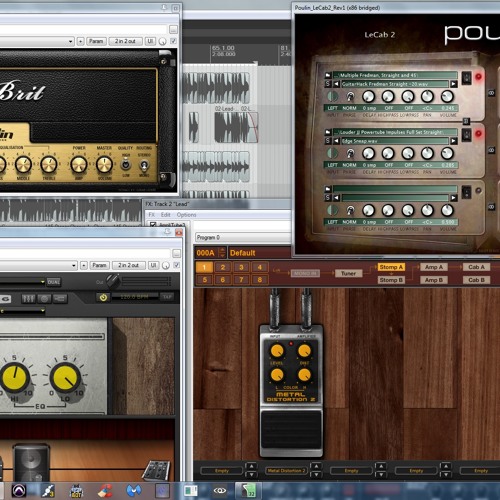Viewport: 500px width, 500px height.
Task: Click plus button in Brit amp header
Action: pyautogui.click(x=81, y=41)
